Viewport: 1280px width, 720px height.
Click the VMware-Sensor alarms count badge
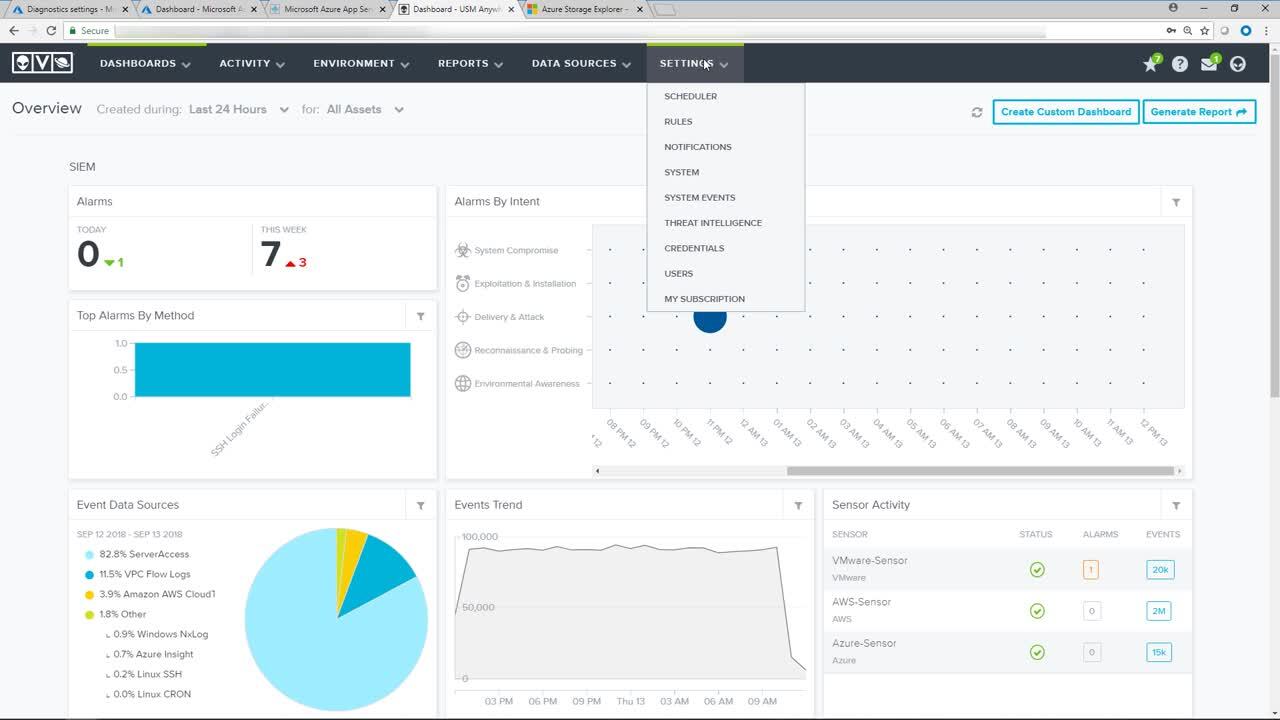click(1091, 570)
